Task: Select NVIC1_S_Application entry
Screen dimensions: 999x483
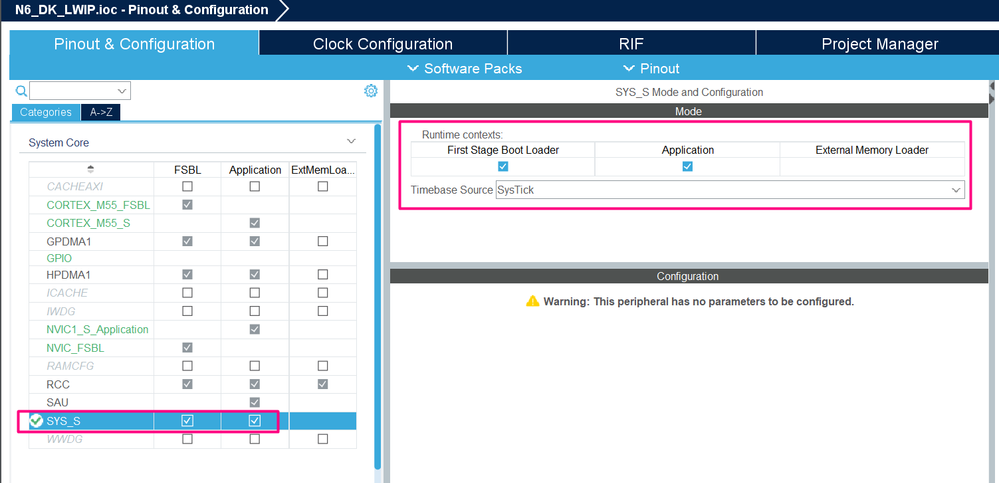Action: coord(97,329)
